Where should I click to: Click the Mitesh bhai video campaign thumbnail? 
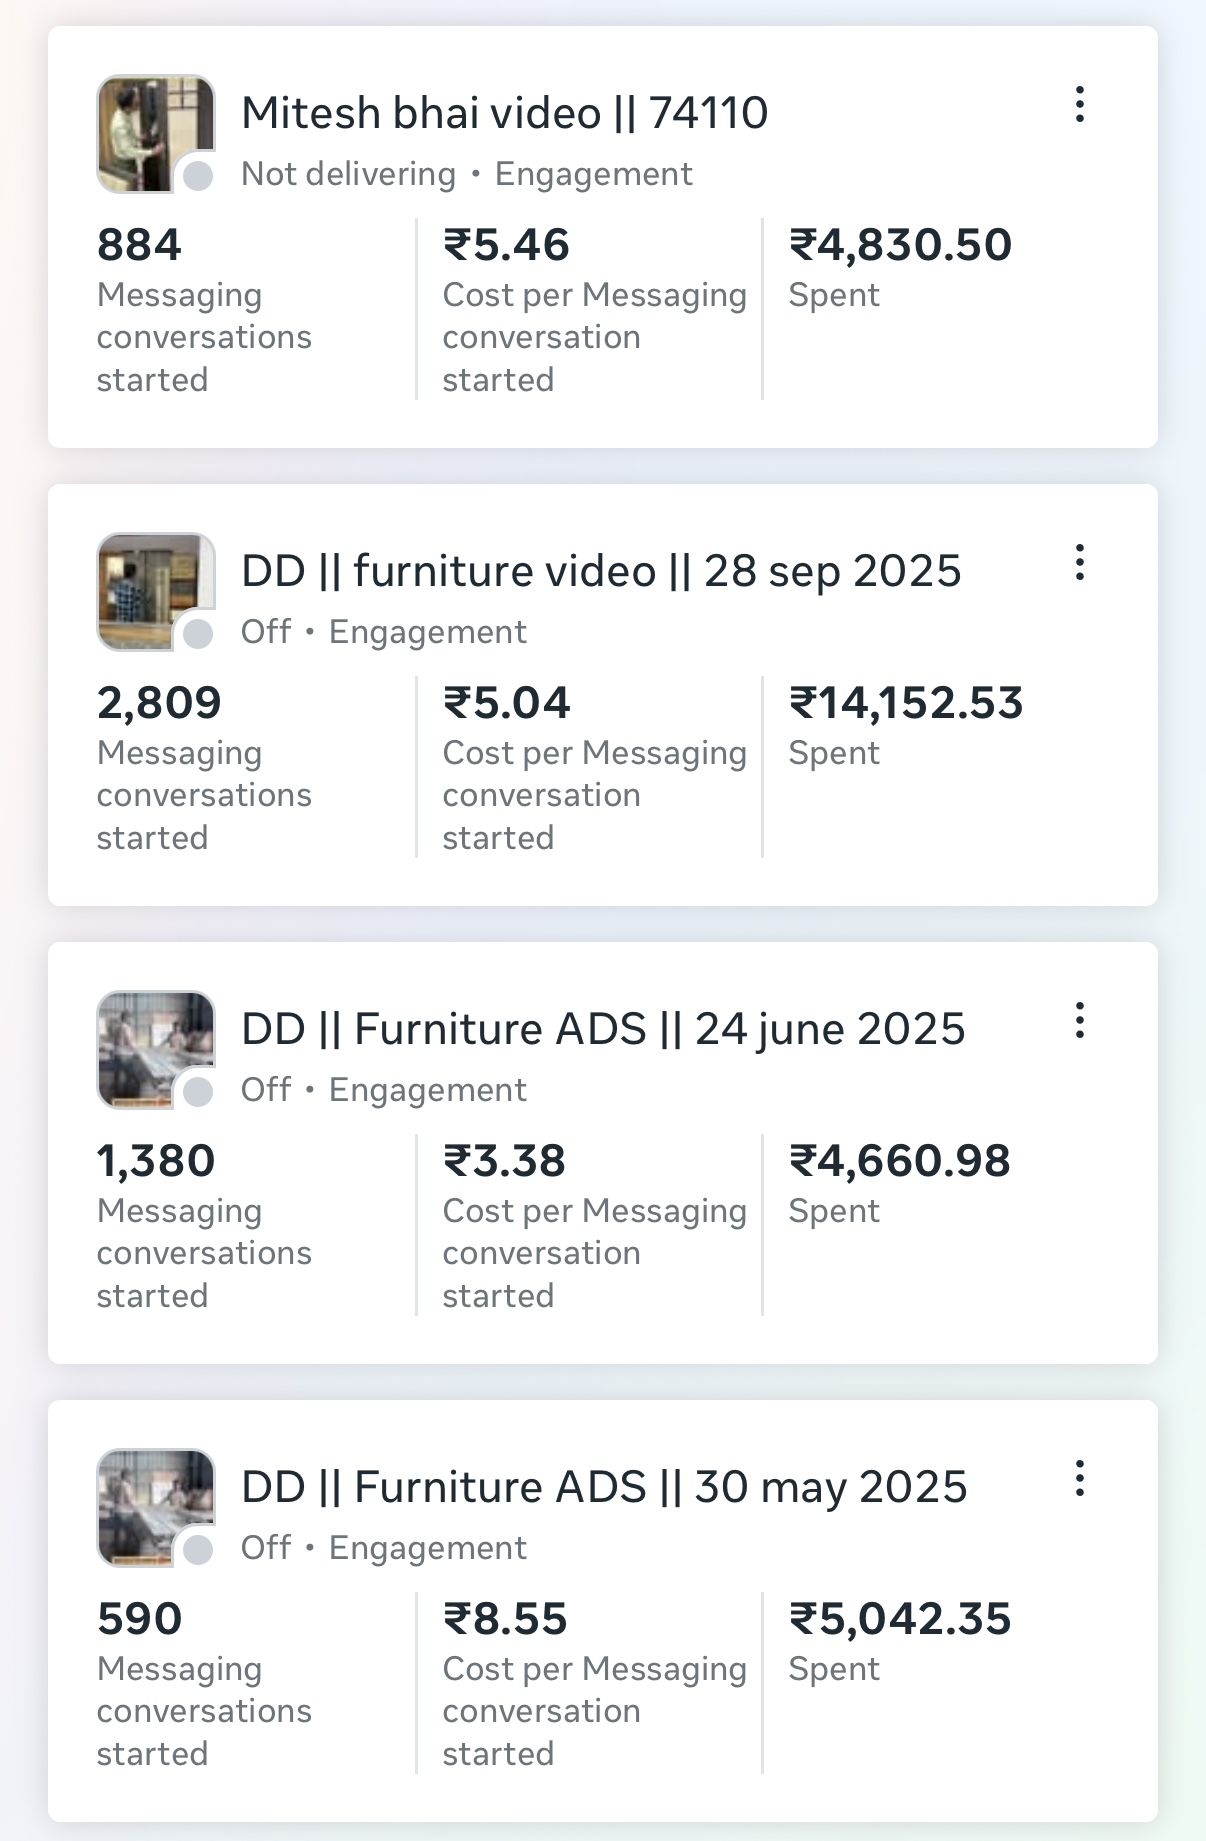[155, 133]
